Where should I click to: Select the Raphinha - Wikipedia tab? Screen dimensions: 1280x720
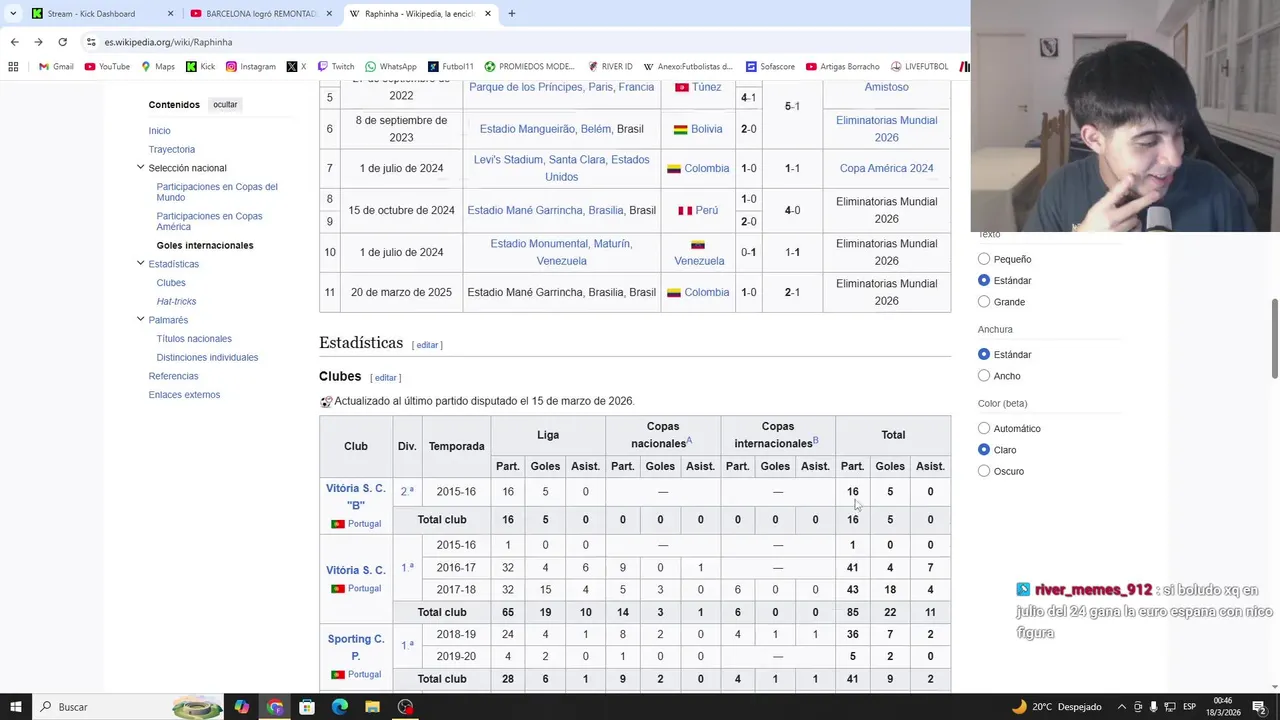tap(418, 14)
